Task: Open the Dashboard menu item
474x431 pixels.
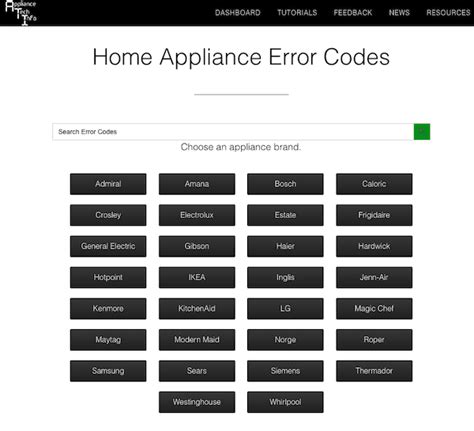Action: [238, 13]
